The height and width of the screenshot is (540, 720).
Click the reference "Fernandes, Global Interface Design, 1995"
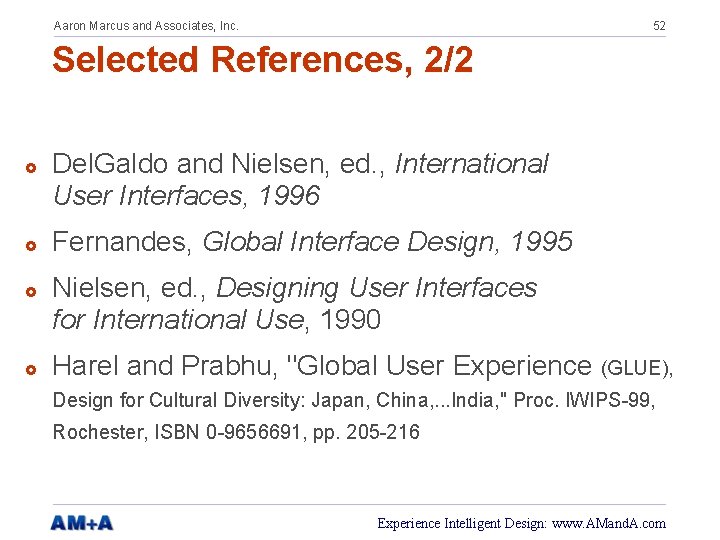pos(312,242)
